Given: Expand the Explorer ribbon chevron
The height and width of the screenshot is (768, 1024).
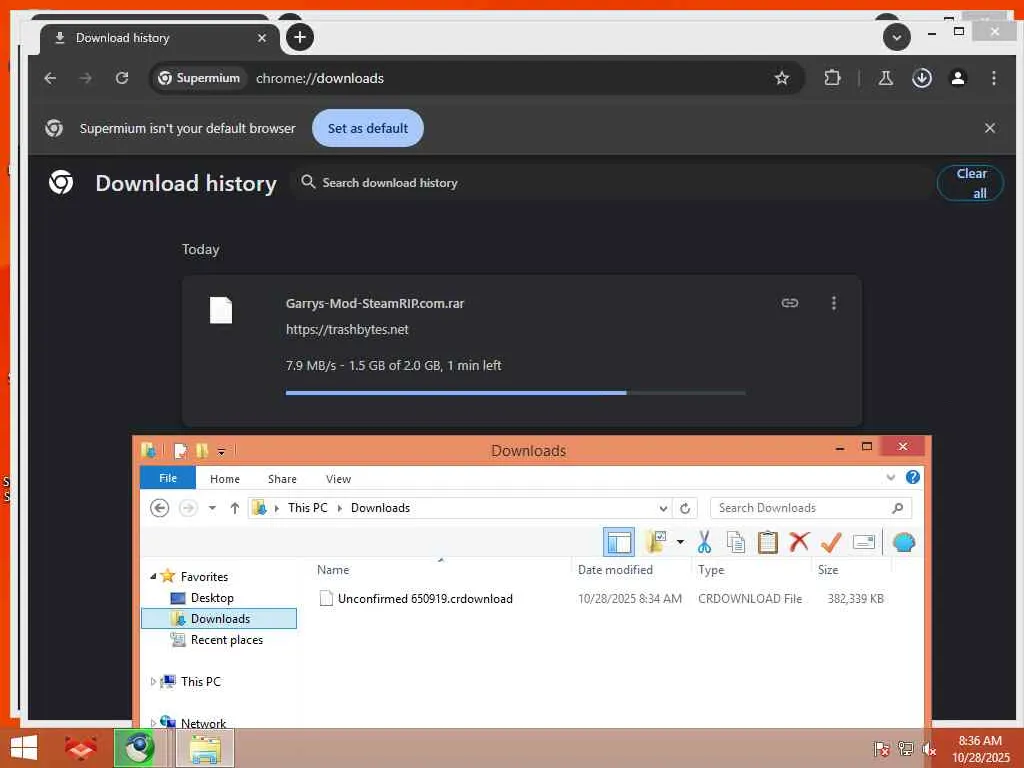Looking at the screenshot, I should click(x=890, y=477).
